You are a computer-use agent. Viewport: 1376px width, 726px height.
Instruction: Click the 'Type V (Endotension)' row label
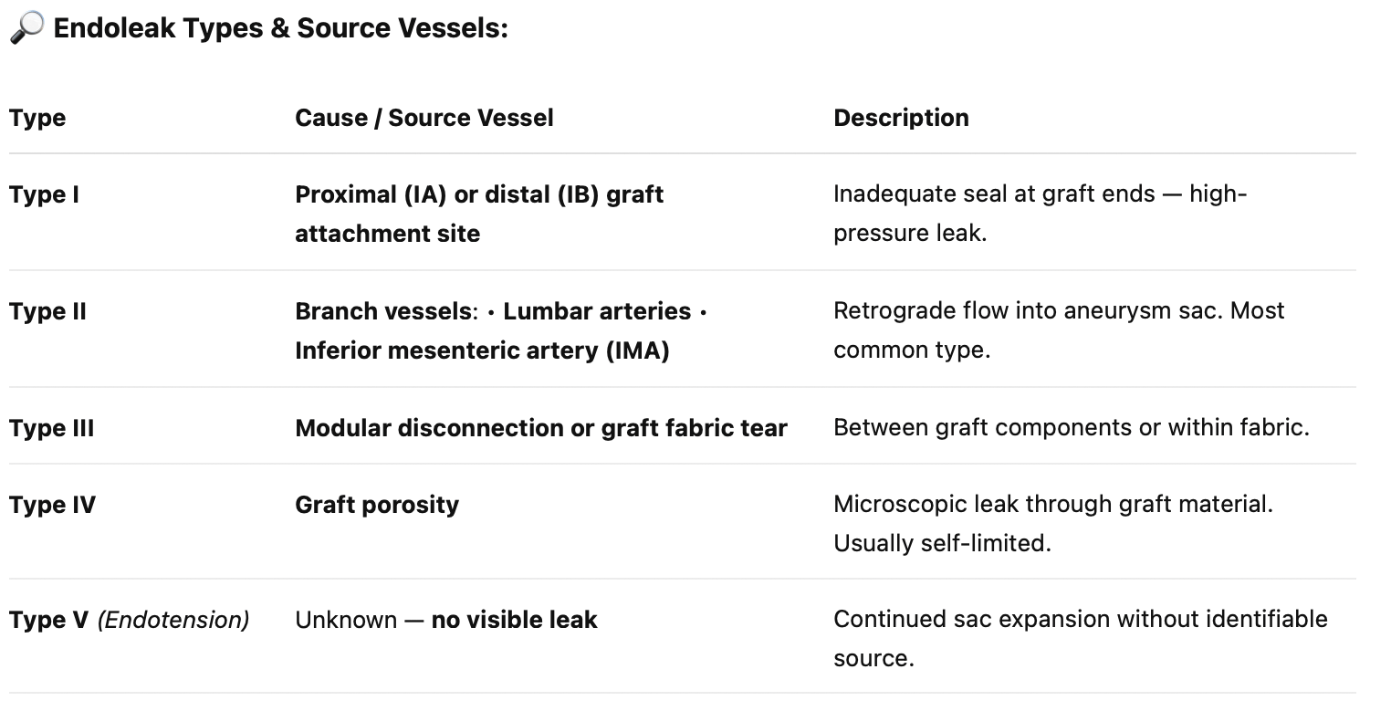(x=129, y=620)
